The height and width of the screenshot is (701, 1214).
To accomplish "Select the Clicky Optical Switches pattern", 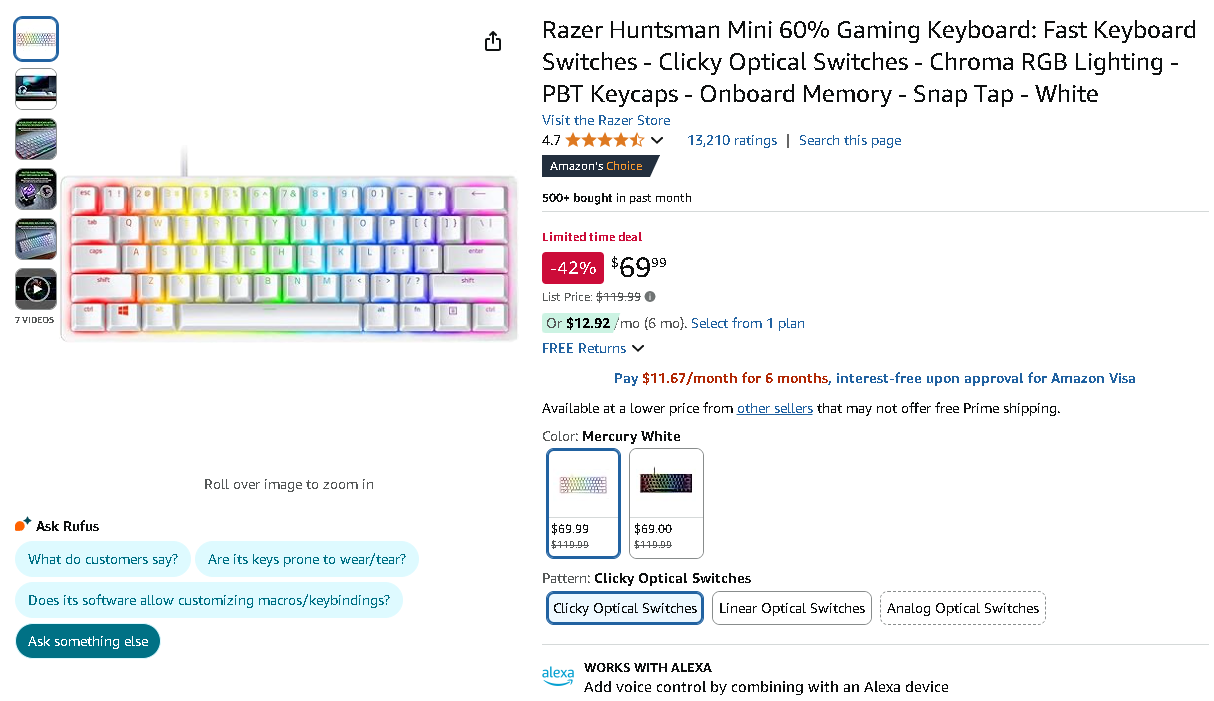I will click(624, 608).
